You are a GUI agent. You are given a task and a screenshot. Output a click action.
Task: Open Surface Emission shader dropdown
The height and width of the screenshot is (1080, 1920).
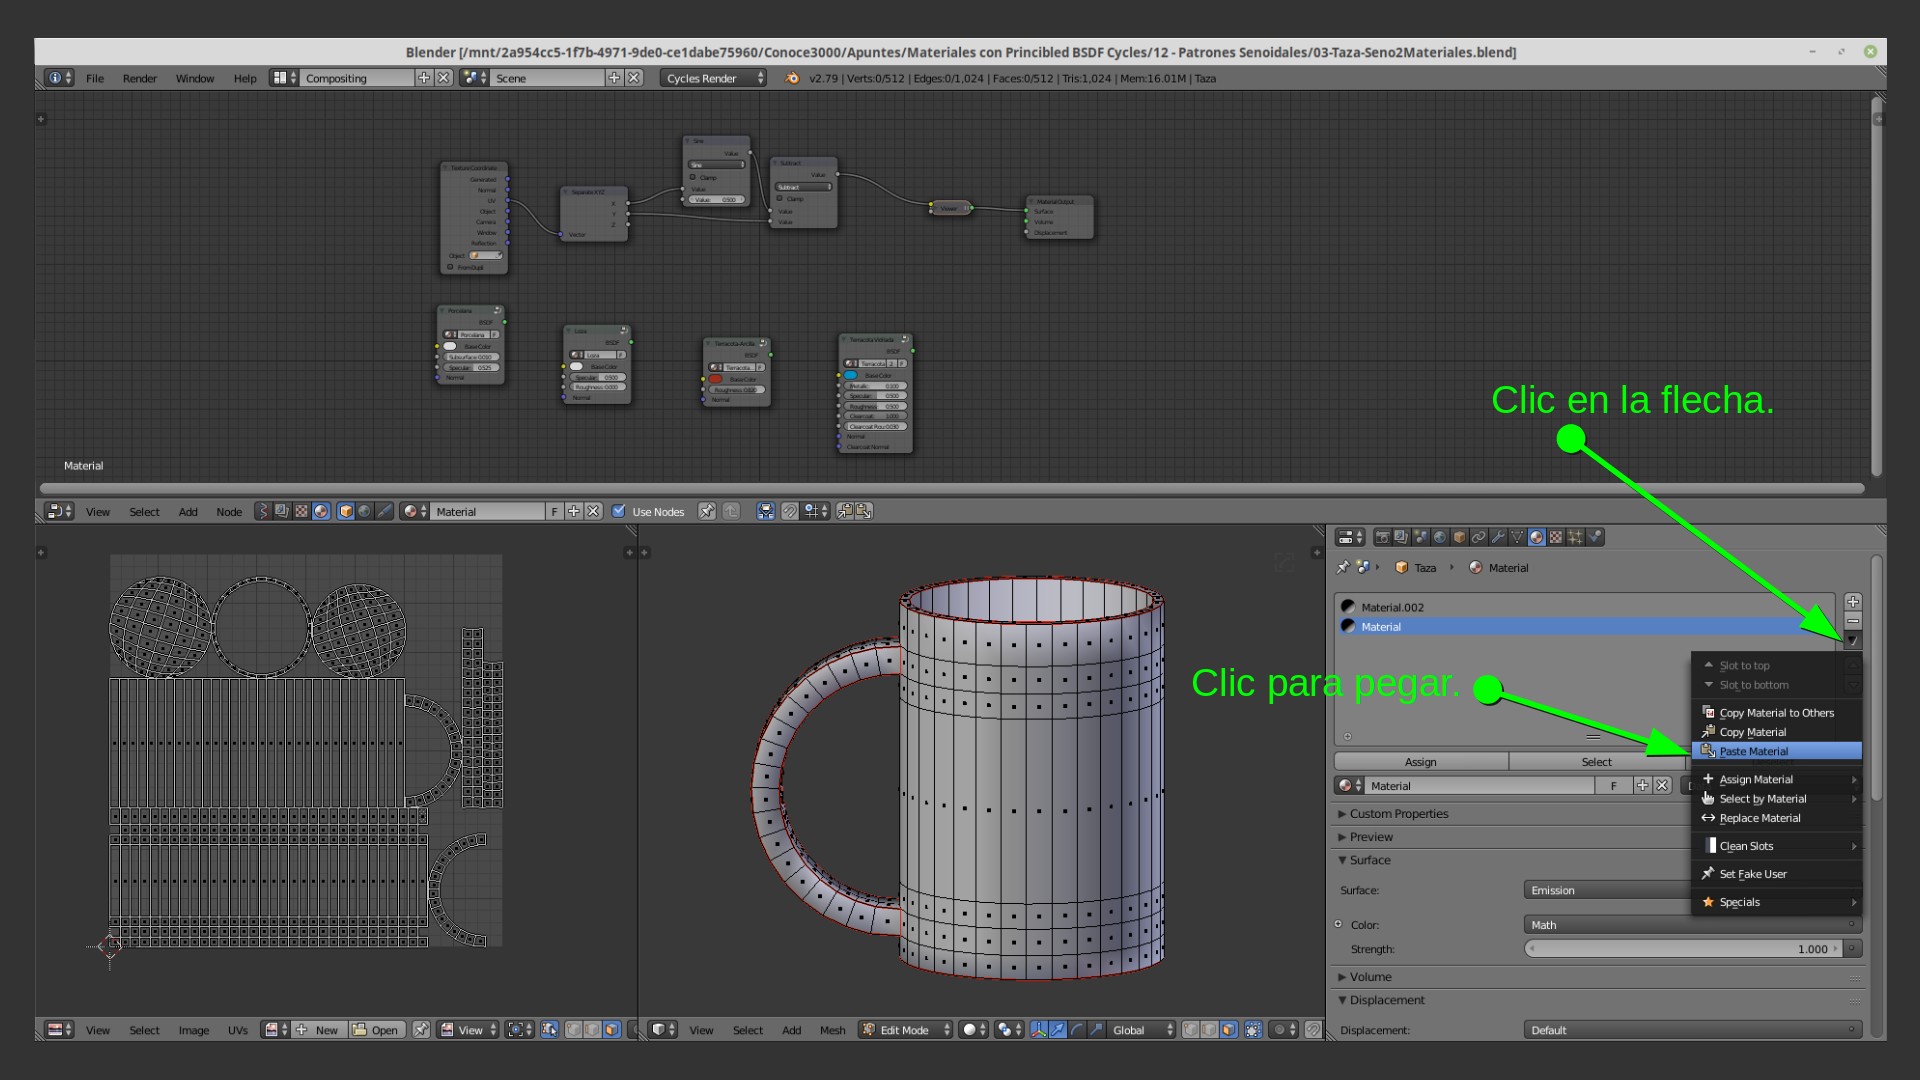[x=1608, y=890]
